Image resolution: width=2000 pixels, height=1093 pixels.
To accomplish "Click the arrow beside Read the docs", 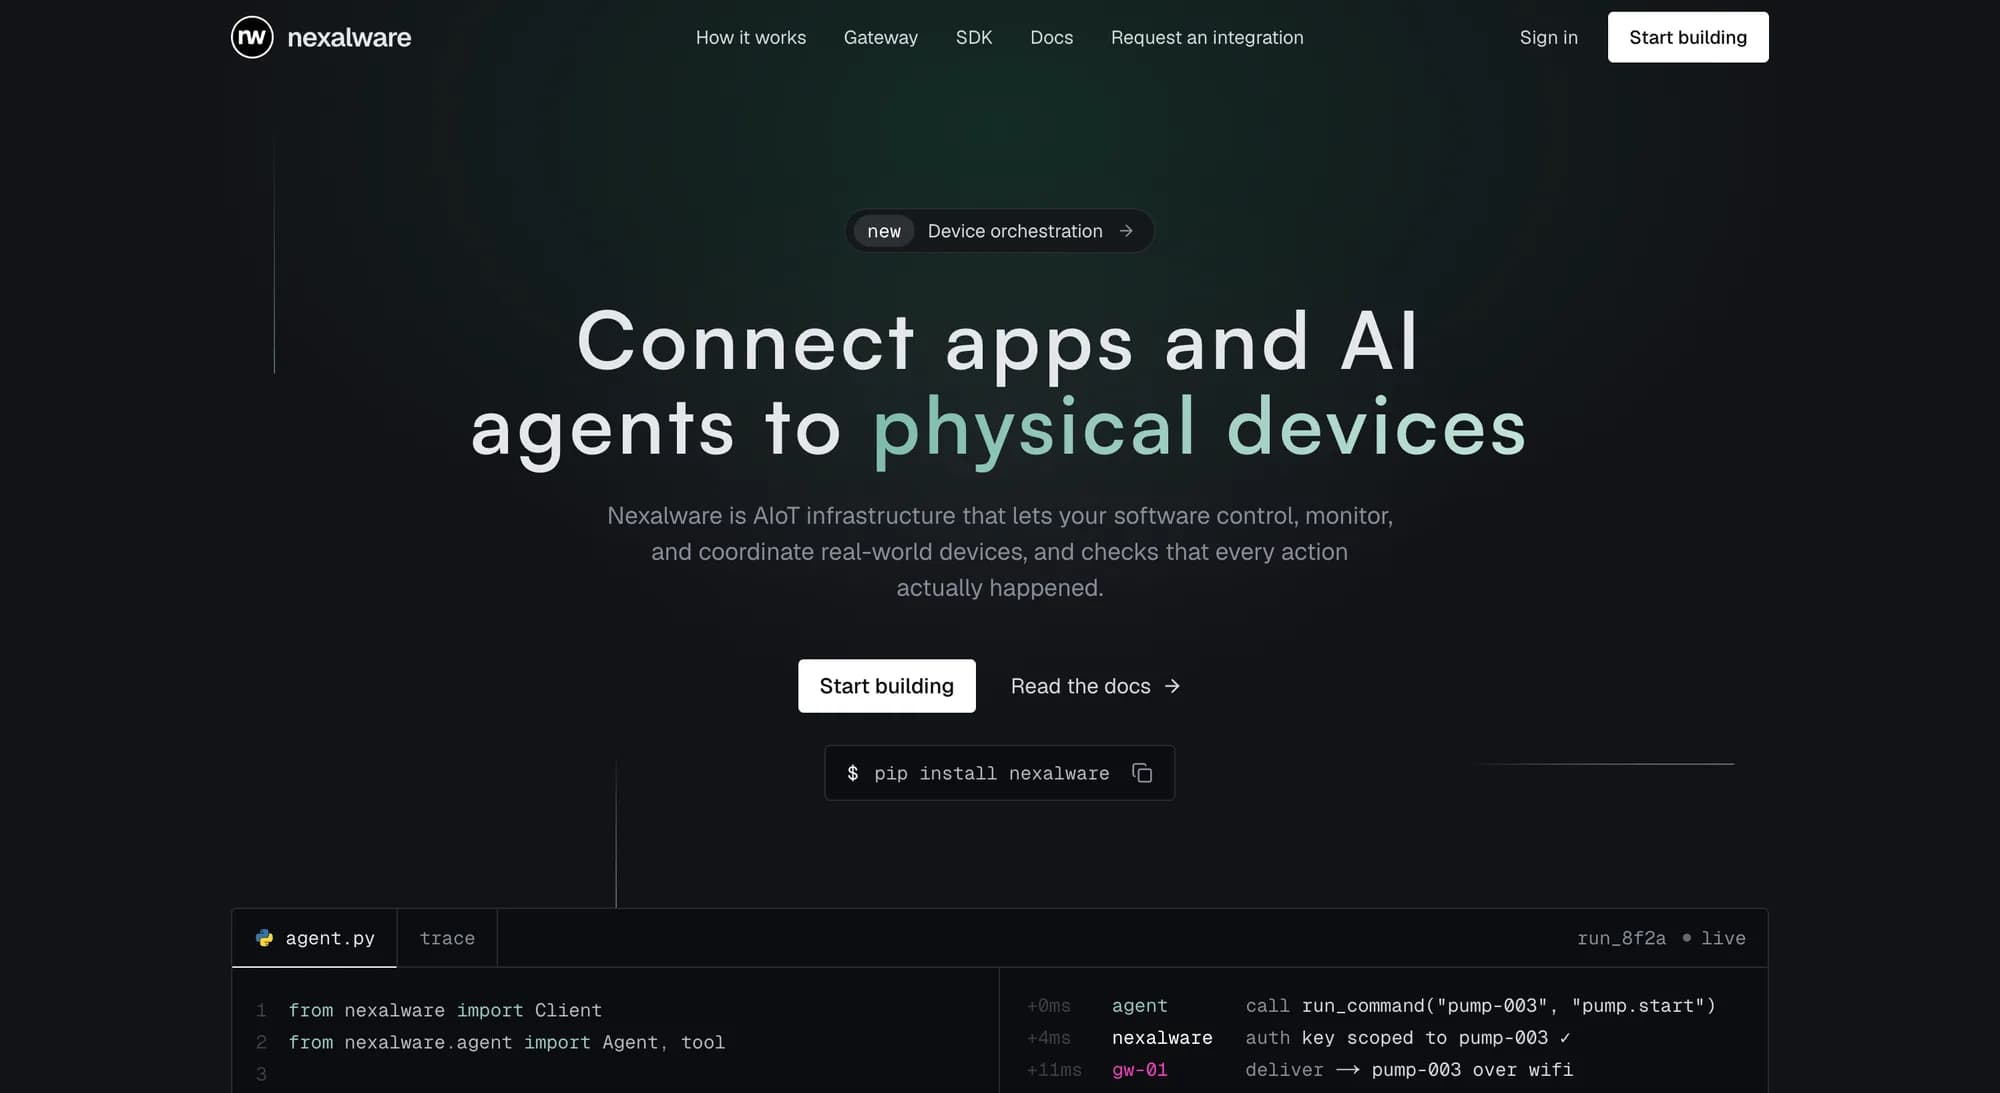I will pyautogui.click(x=1172, y=686).
